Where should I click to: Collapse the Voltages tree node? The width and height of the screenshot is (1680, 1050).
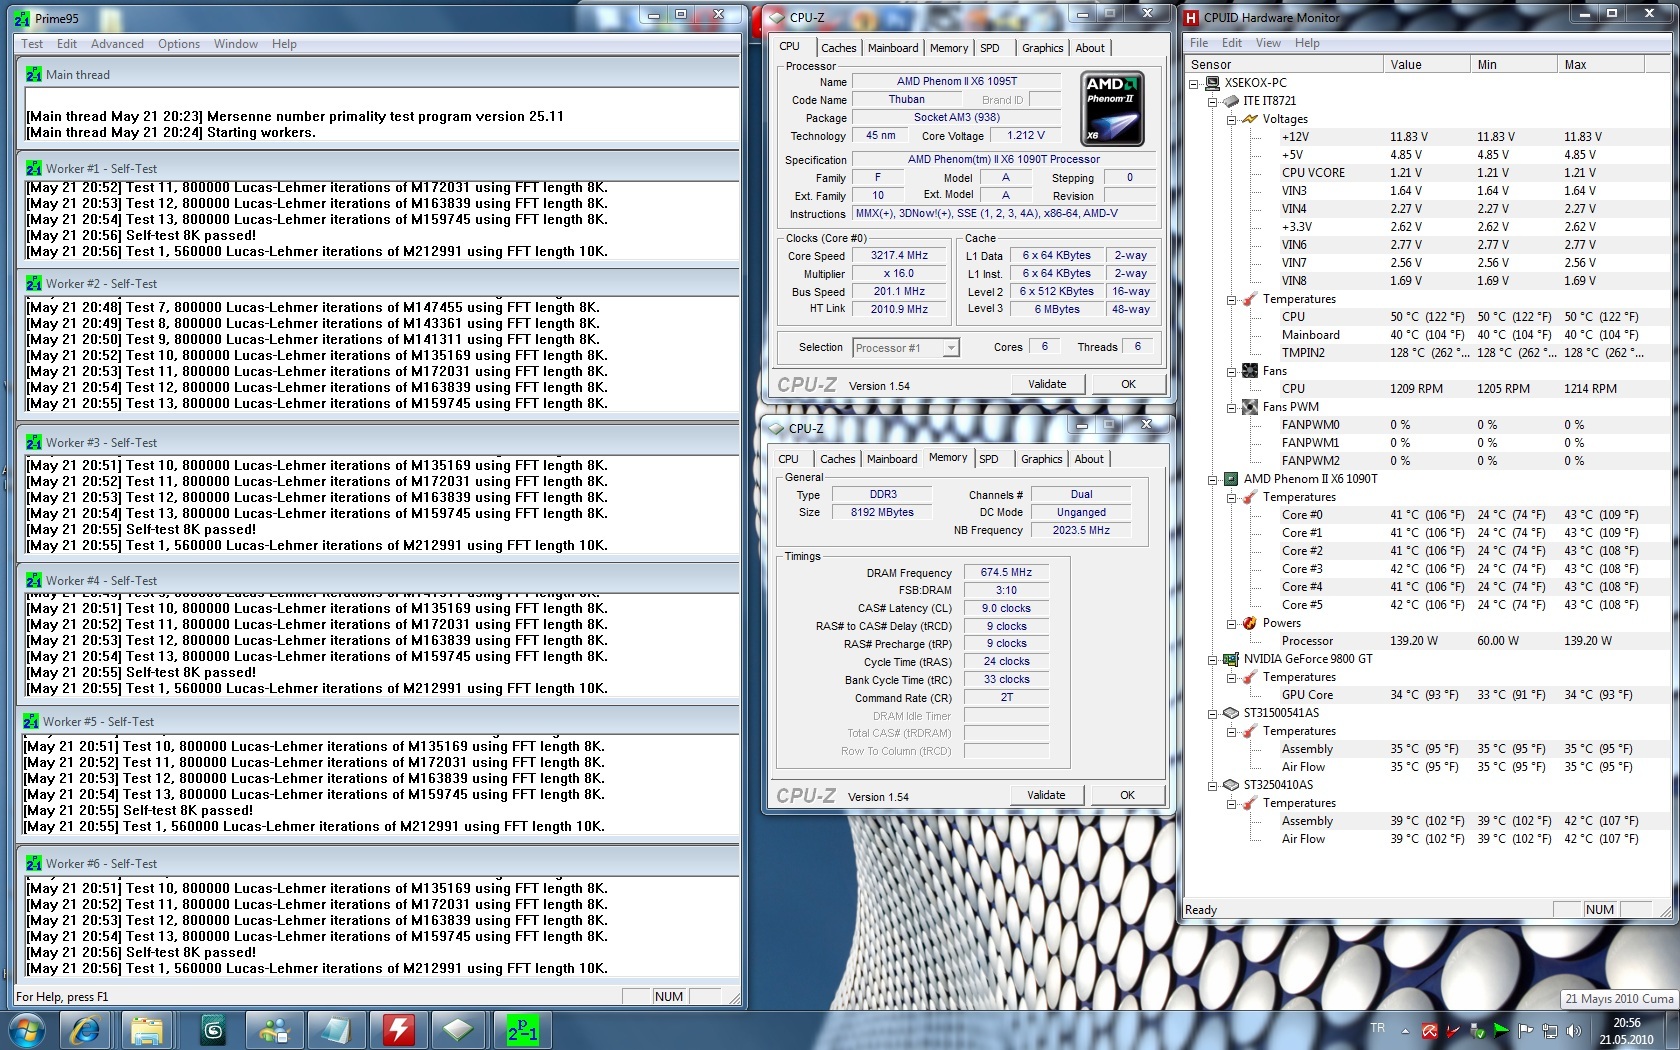click(x=1231, y=119)
